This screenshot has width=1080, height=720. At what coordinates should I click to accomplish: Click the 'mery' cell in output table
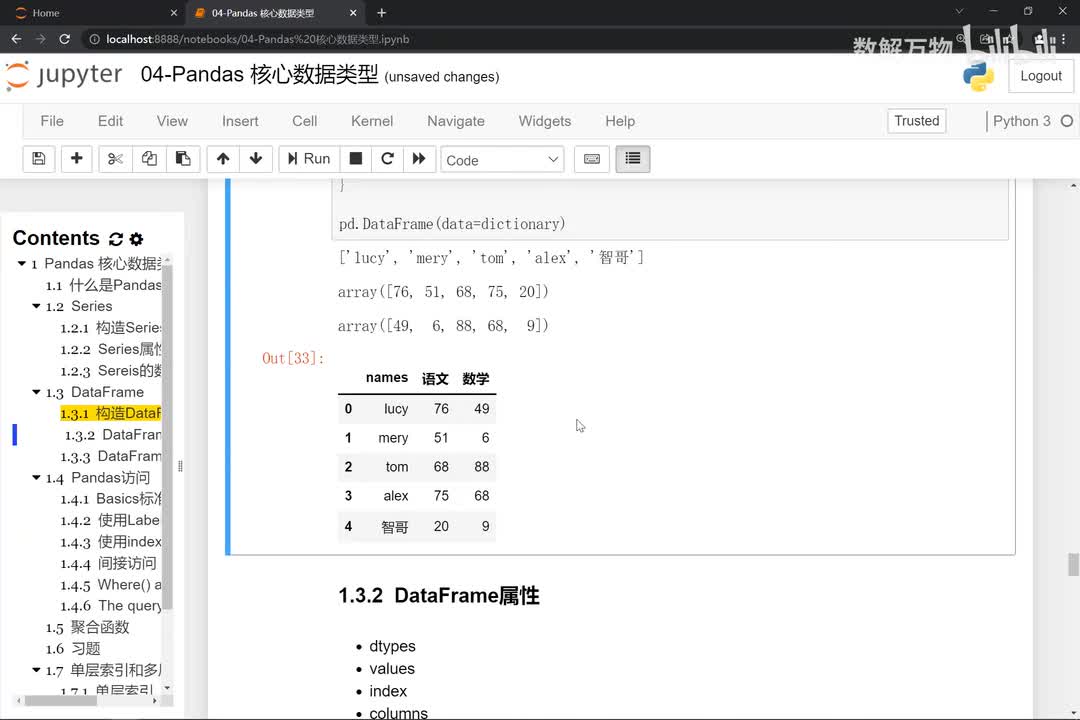[x=393, y=438]
